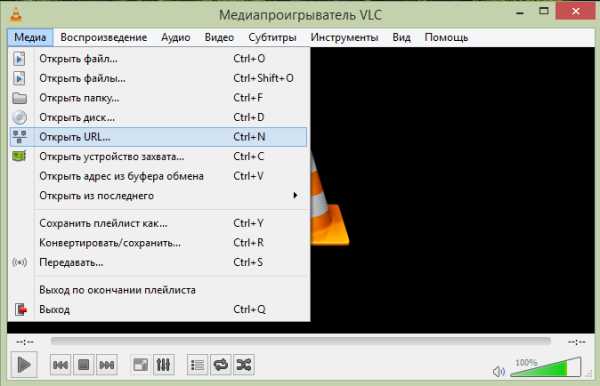Adjust the volume slider level
This screenshot has height=386, width=600.
point(546,367)
